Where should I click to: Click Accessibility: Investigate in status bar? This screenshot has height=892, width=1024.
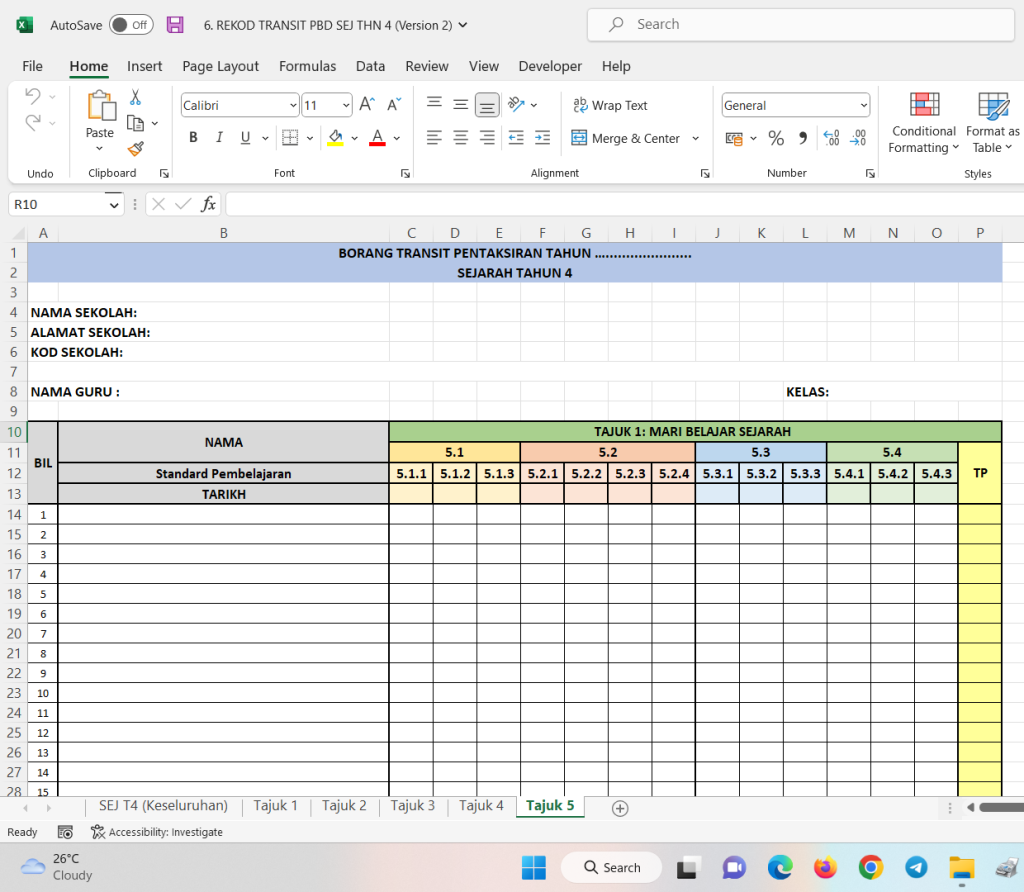[156, 832]
